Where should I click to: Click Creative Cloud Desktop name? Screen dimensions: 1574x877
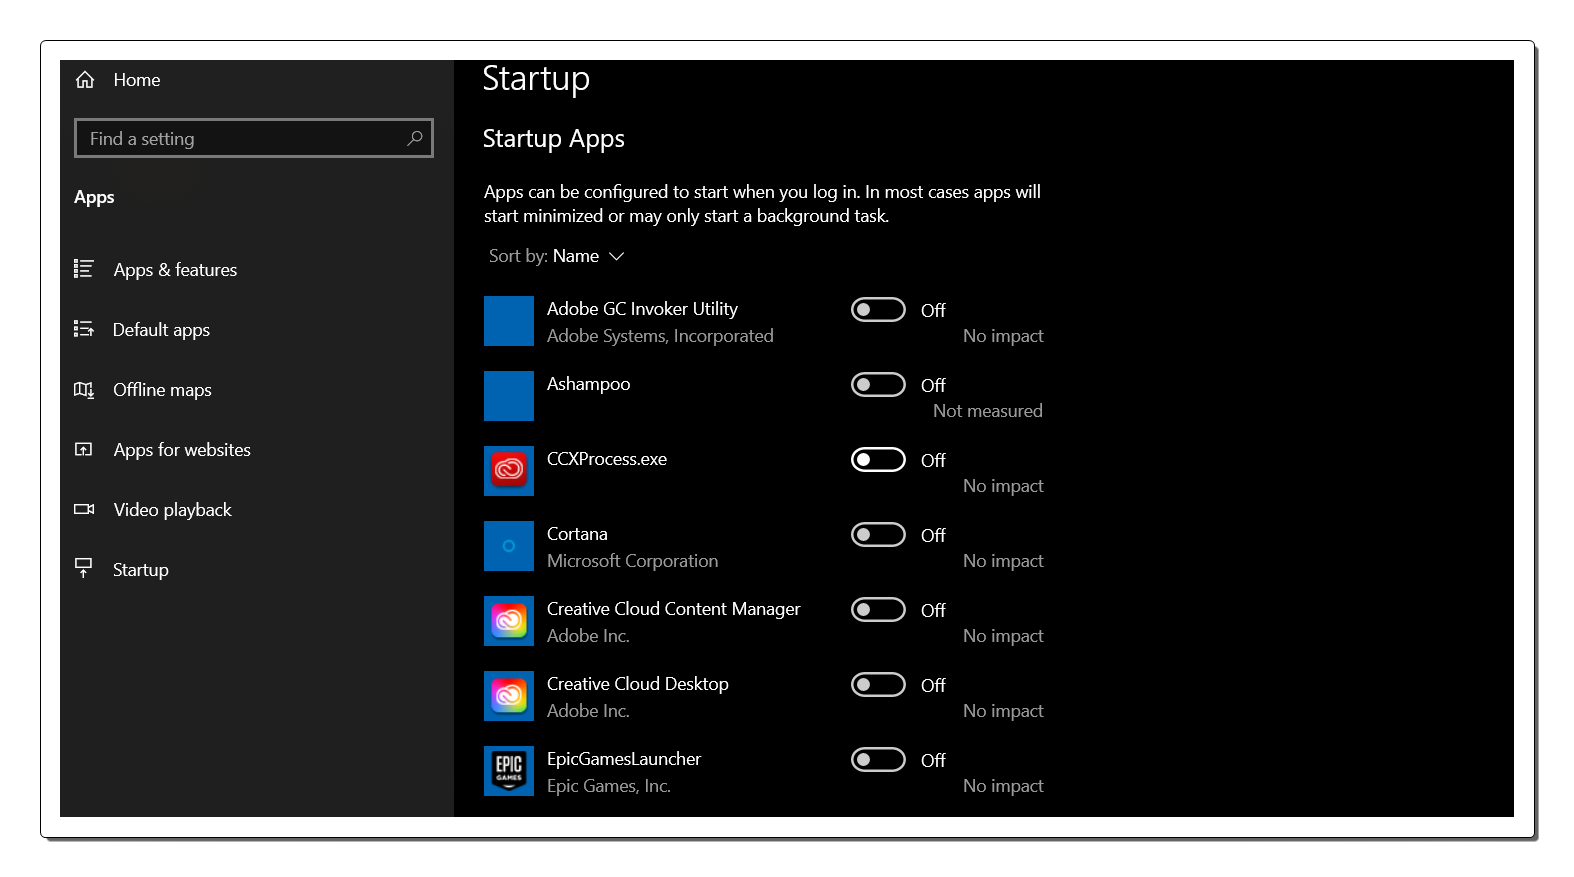point(637,684)
